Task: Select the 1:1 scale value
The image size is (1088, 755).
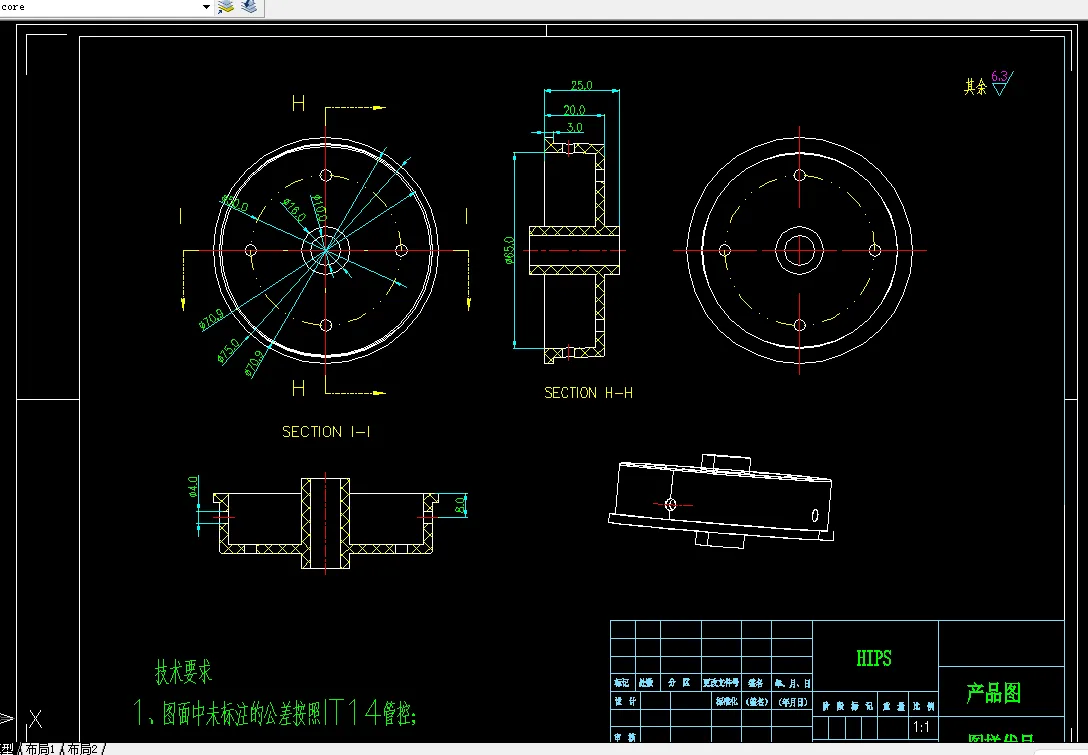Action: pos(921,727)
